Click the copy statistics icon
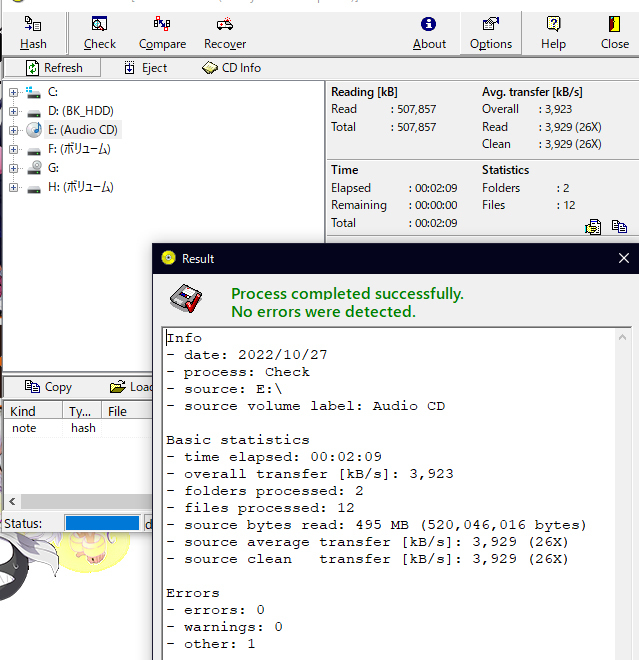Viewport: 639px width, 660px height. [x=619, y=227]
